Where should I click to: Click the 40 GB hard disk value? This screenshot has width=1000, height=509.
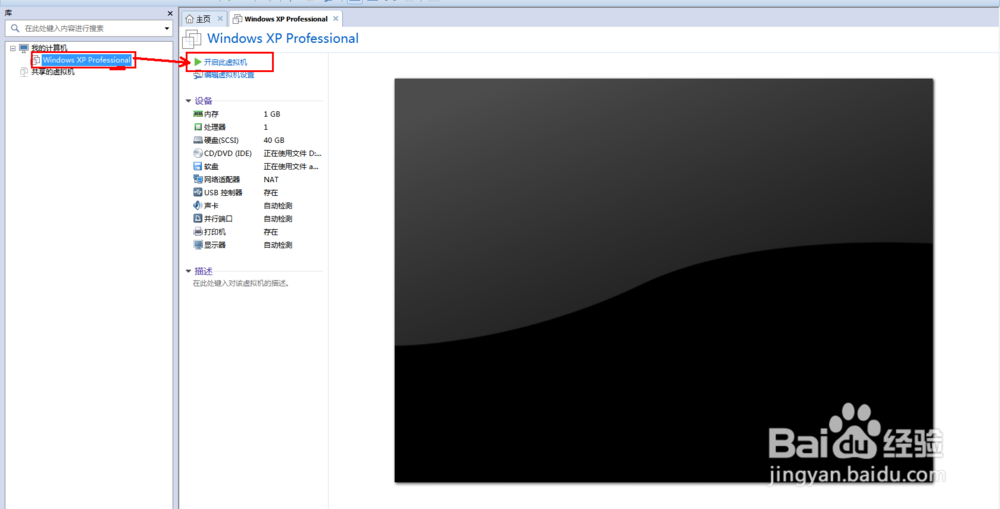(x=274, y=140)
